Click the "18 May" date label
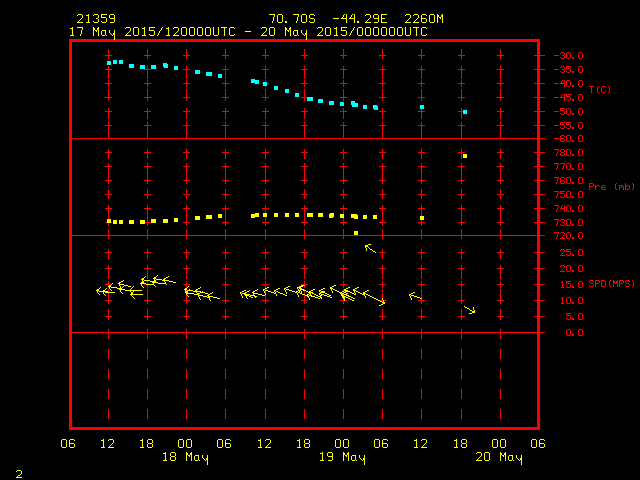The height and width of the screenshot is (480, 640). point(185,457)
